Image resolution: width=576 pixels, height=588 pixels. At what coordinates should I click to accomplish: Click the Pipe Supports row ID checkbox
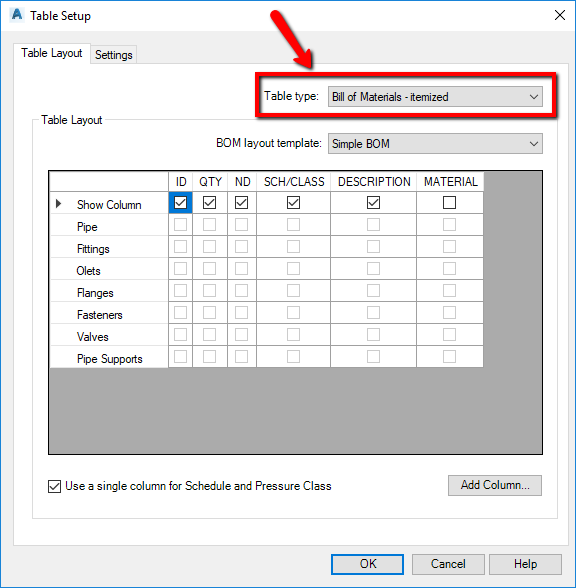coord(180,356)
